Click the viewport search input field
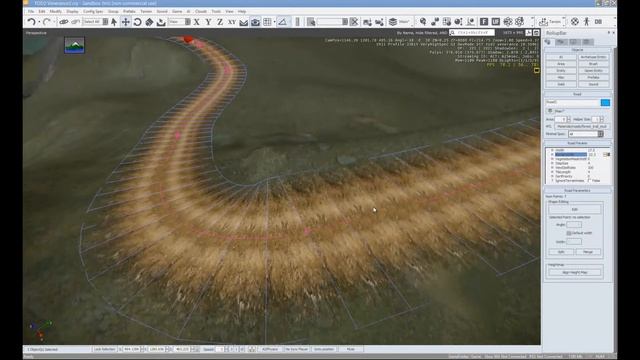 (475, 33)
